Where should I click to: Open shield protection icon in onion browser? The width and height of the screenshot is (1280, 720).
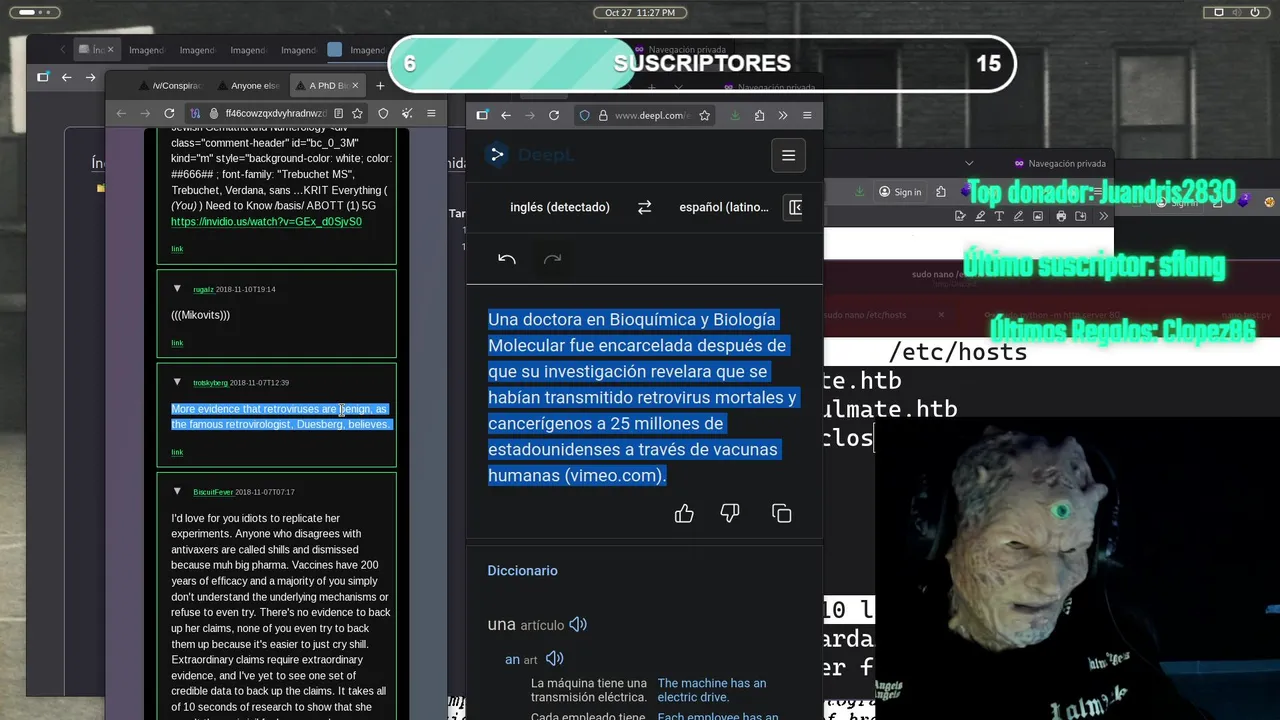[383, 113]
